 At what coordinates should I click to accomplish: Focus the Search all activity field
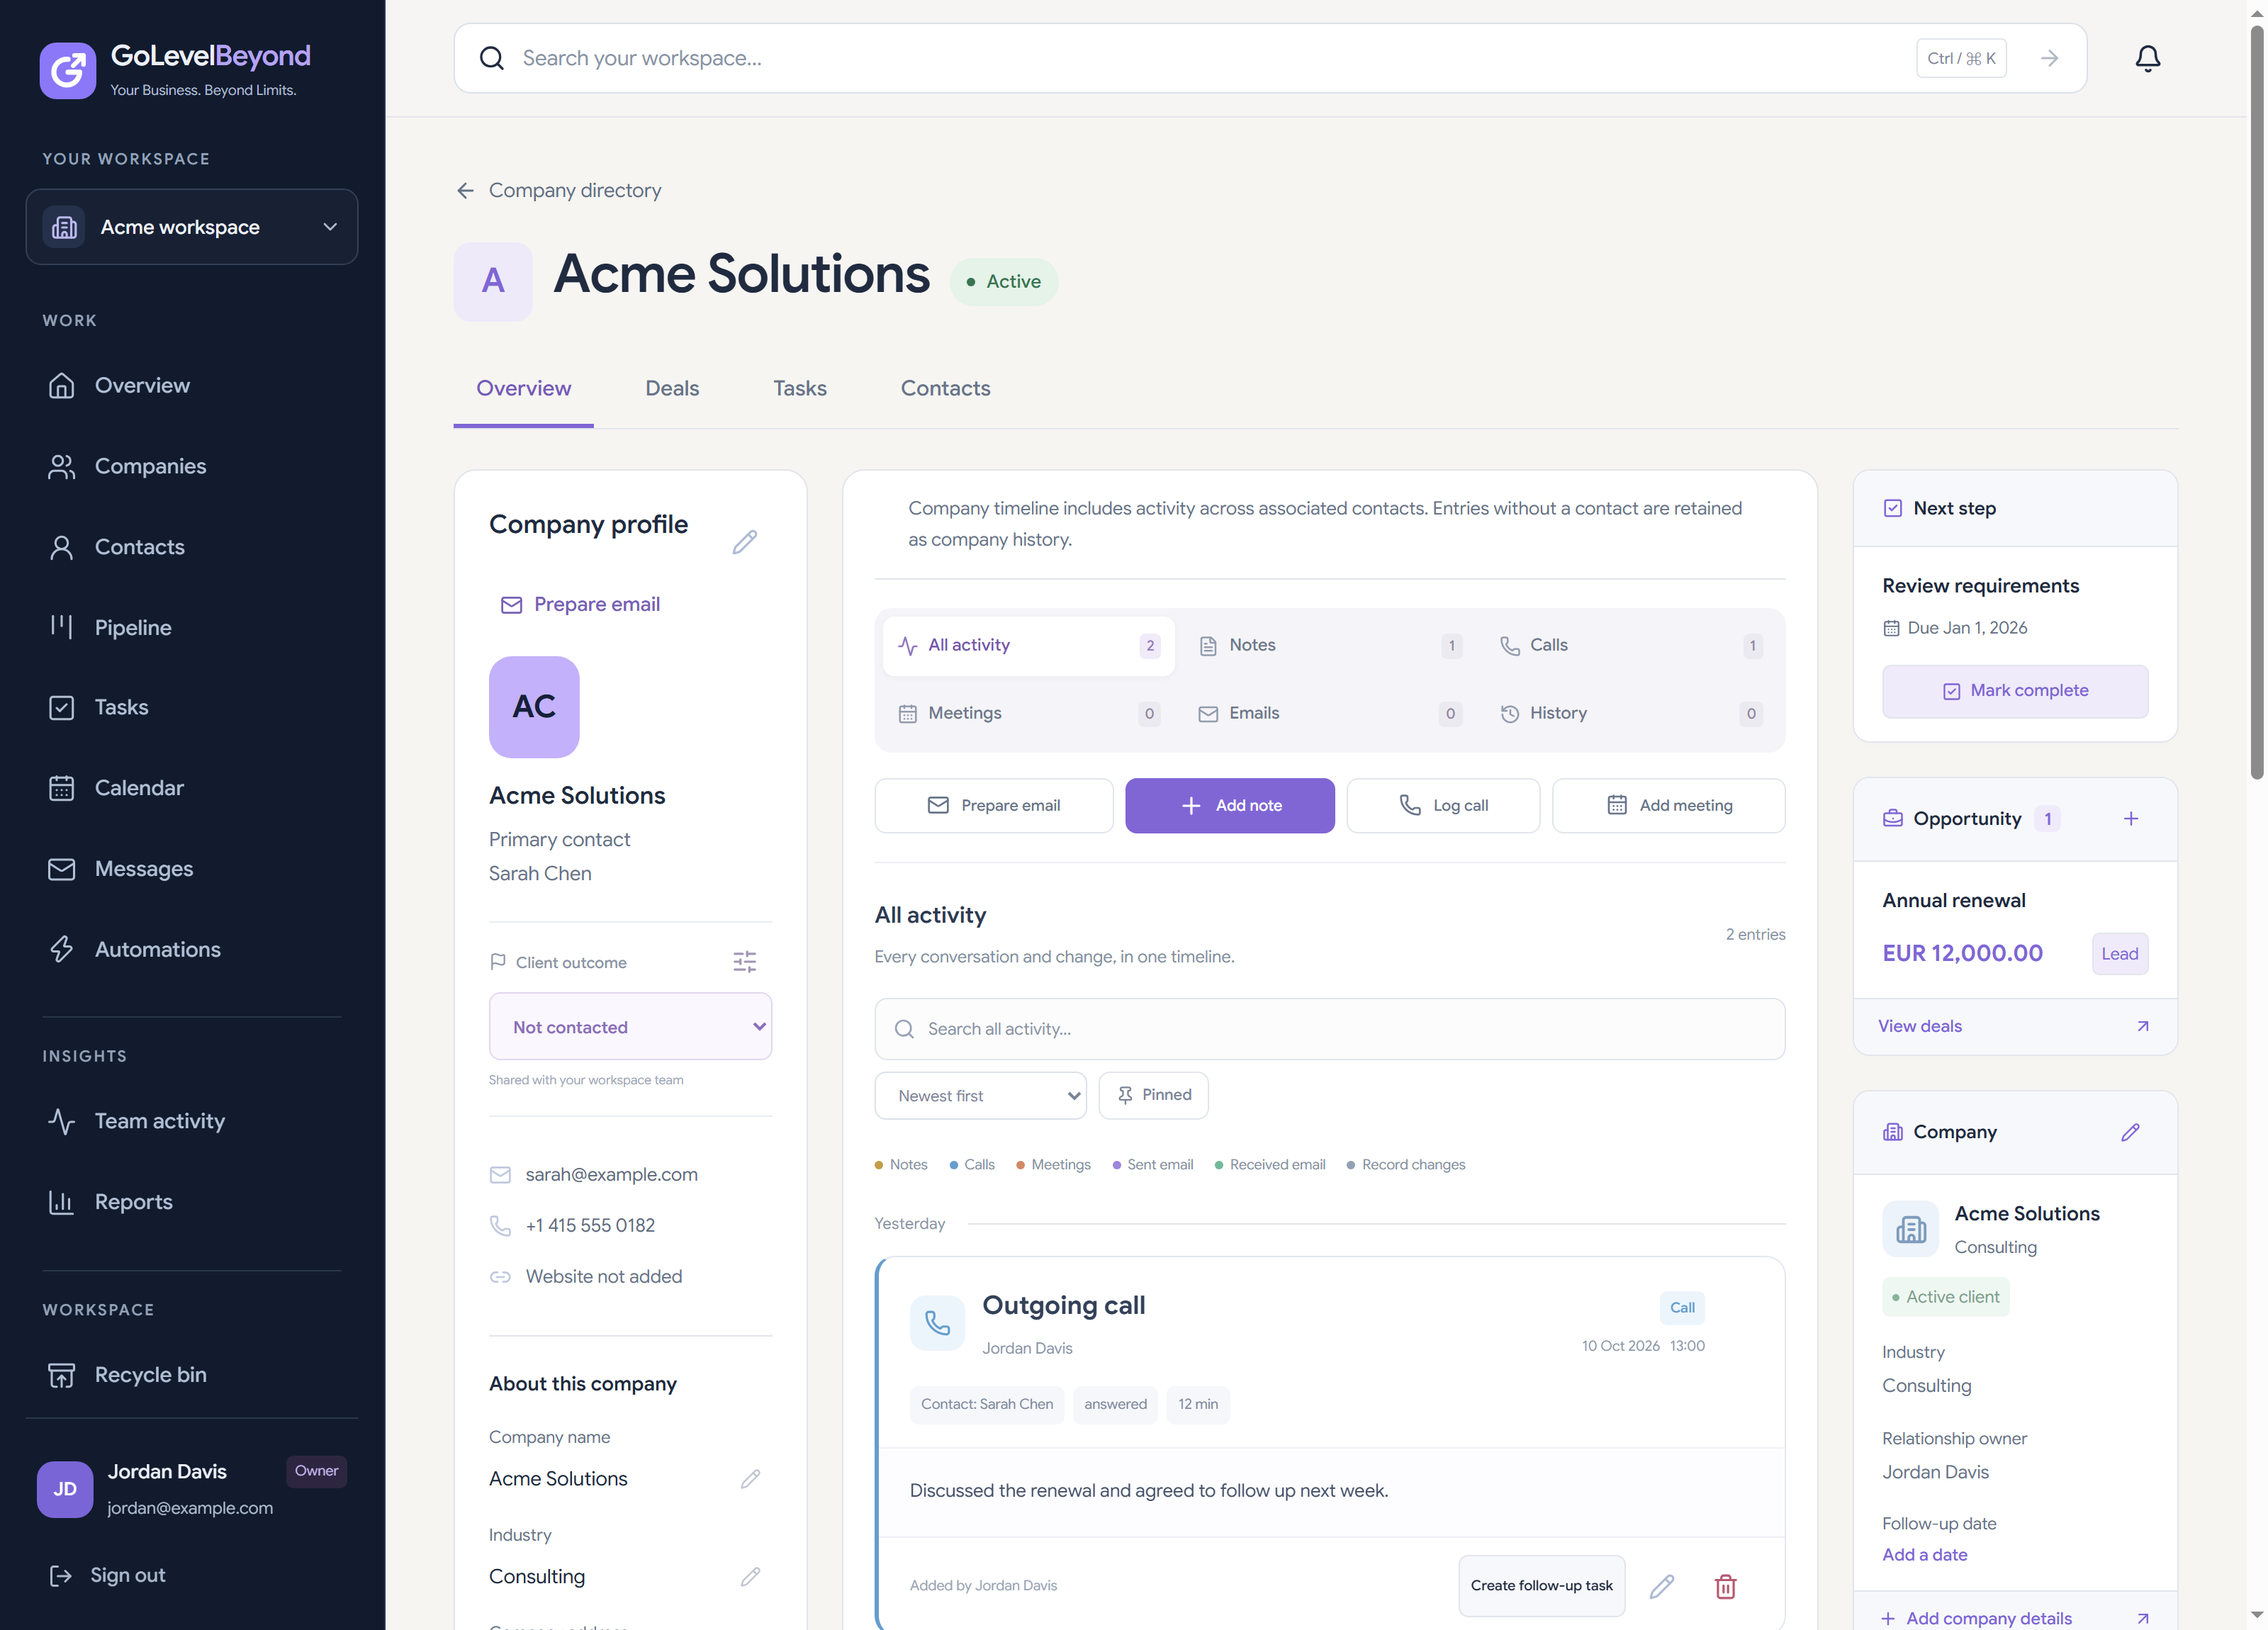pyautogui.click(x=1329, y=1029)
